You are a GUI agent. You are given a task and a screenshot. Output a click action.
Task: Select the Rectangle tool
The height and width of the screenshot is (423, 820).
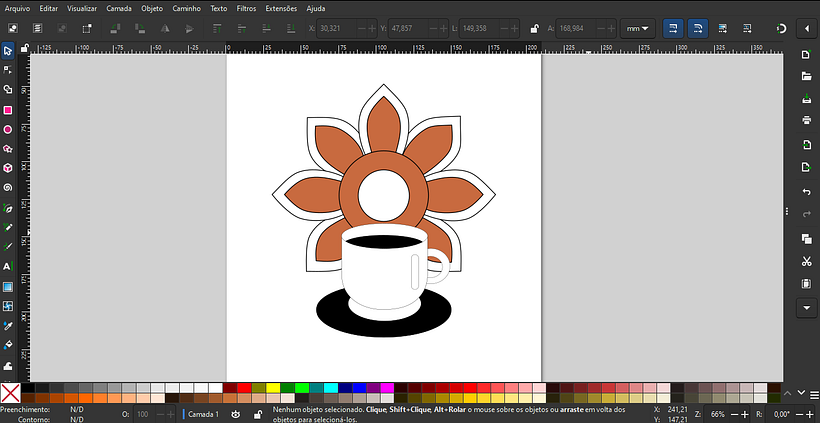8,110
